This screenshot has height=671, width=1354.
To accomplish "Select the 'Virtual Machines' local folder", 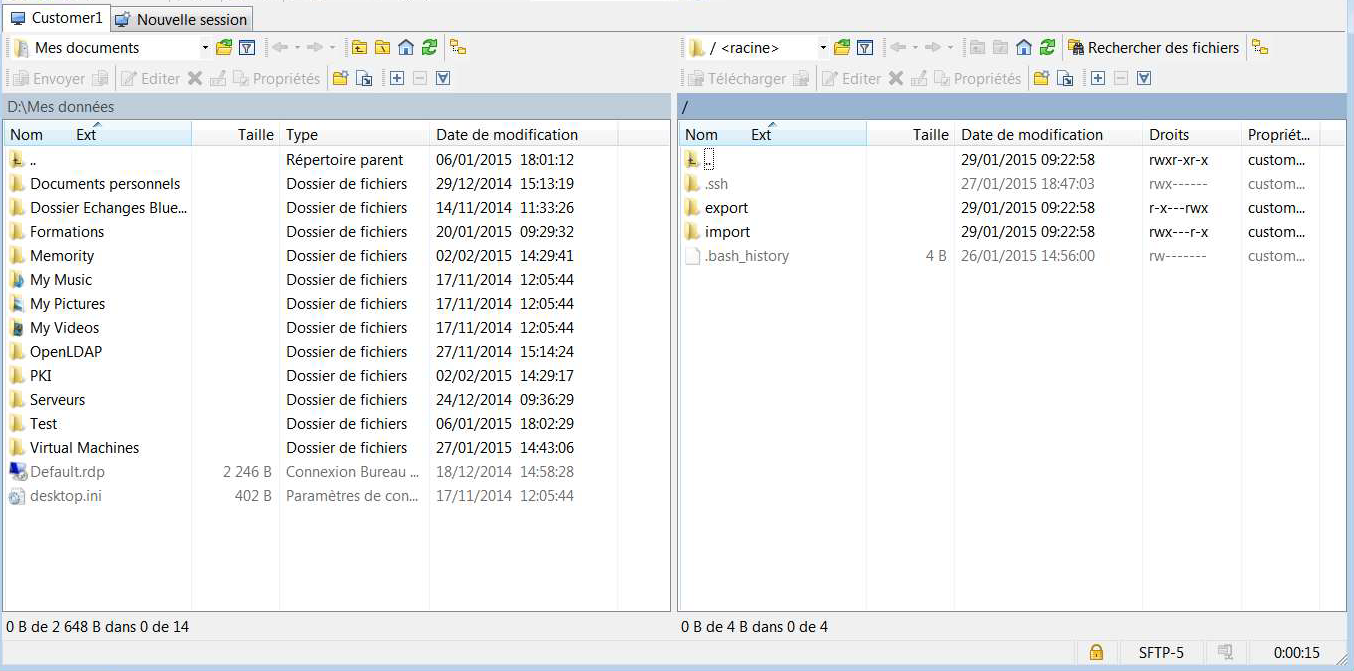I will click(84, 448).
